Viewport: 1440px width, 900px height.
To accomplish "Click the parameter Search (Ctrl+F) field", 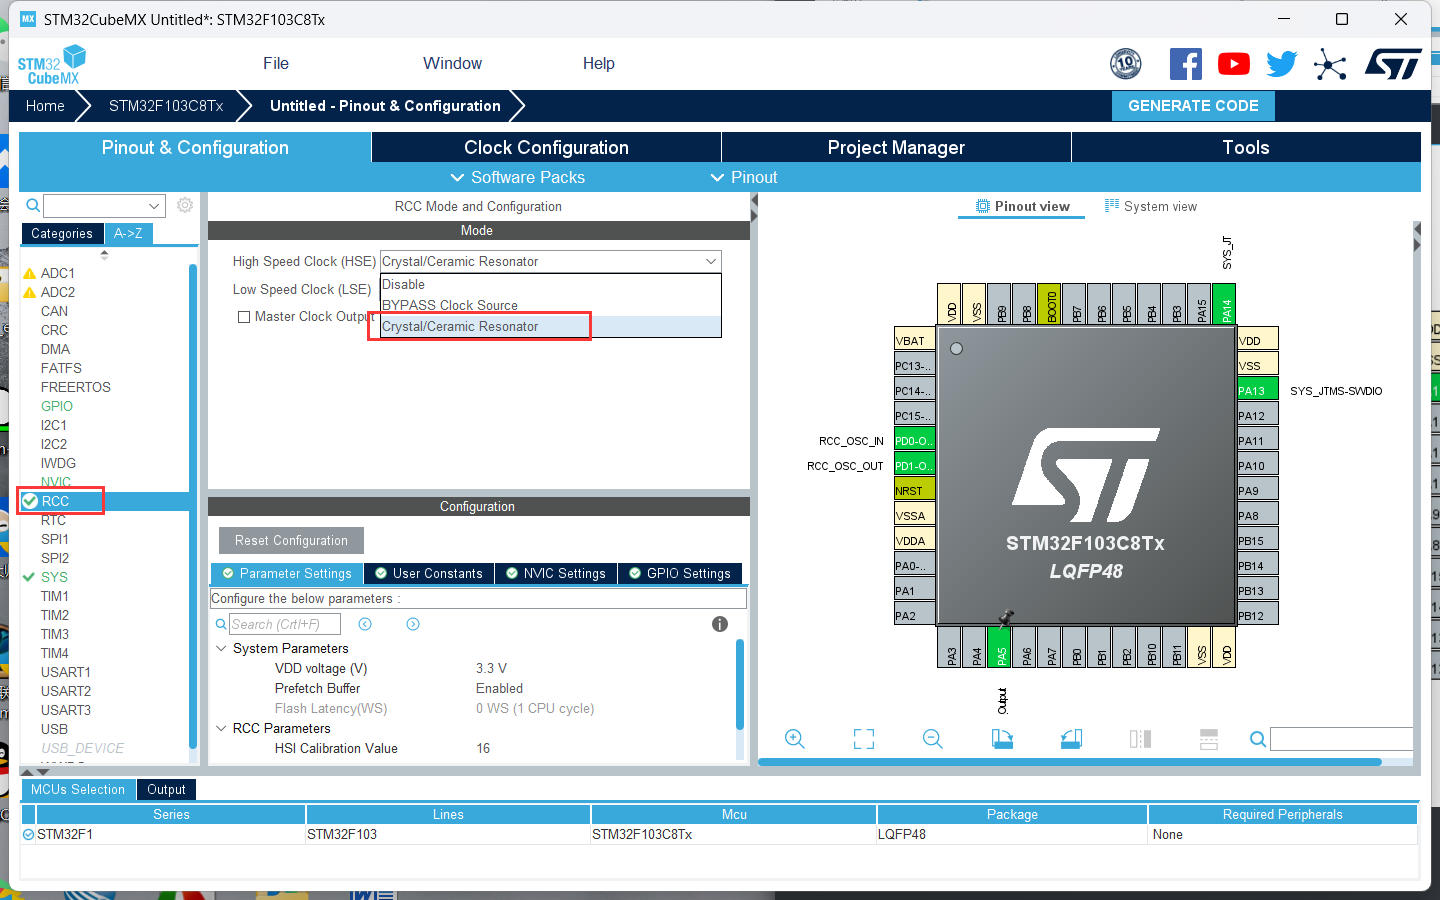I will click(x=285, y=624).
